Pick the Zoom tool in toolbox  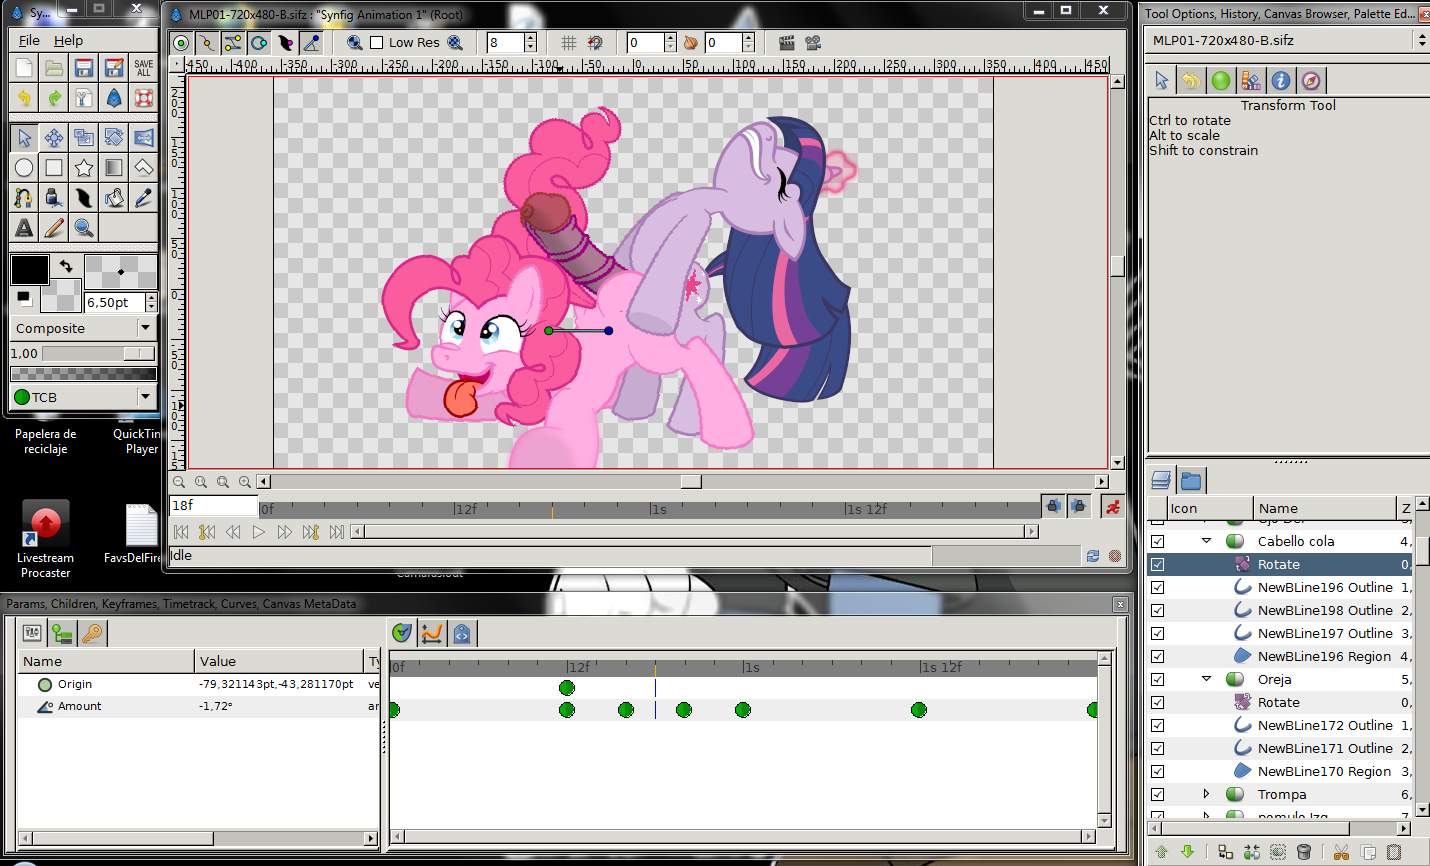click(x=84, y=228)
